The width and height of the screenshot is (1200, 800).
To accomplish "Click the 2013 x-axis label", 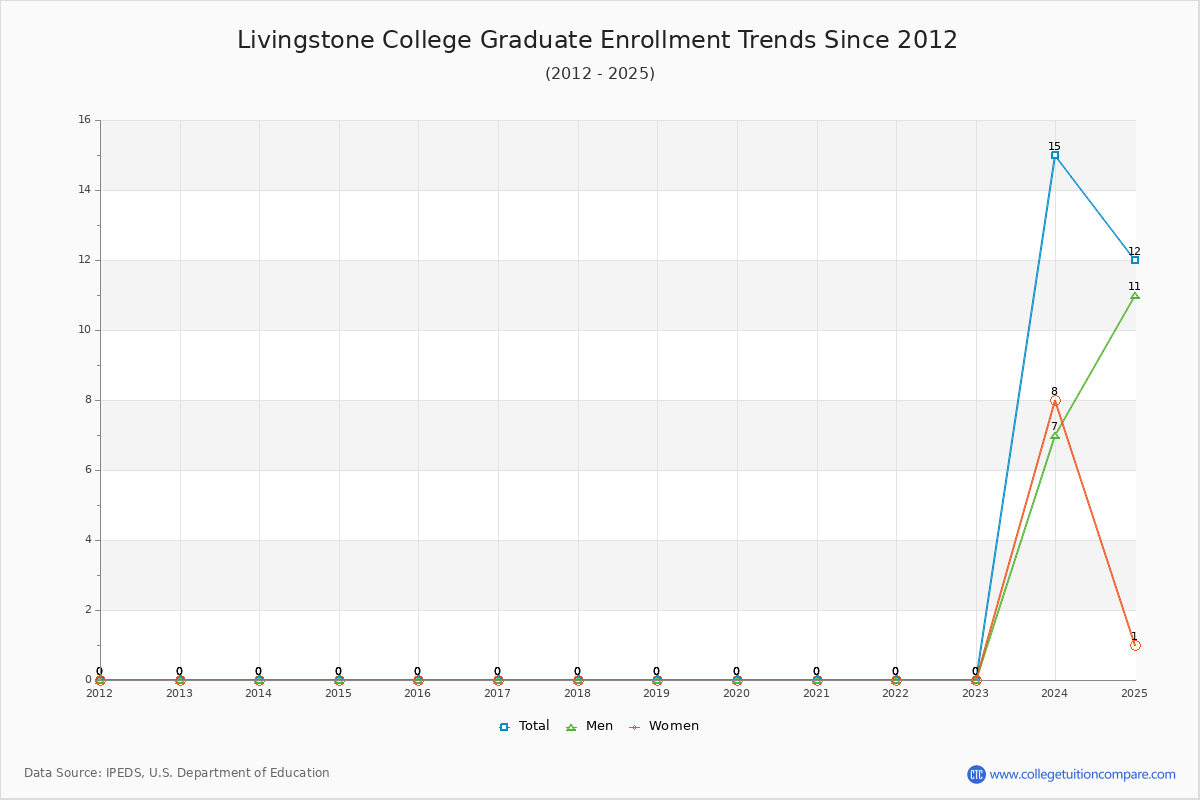I will pyautogui.click(x=180, y=692).
